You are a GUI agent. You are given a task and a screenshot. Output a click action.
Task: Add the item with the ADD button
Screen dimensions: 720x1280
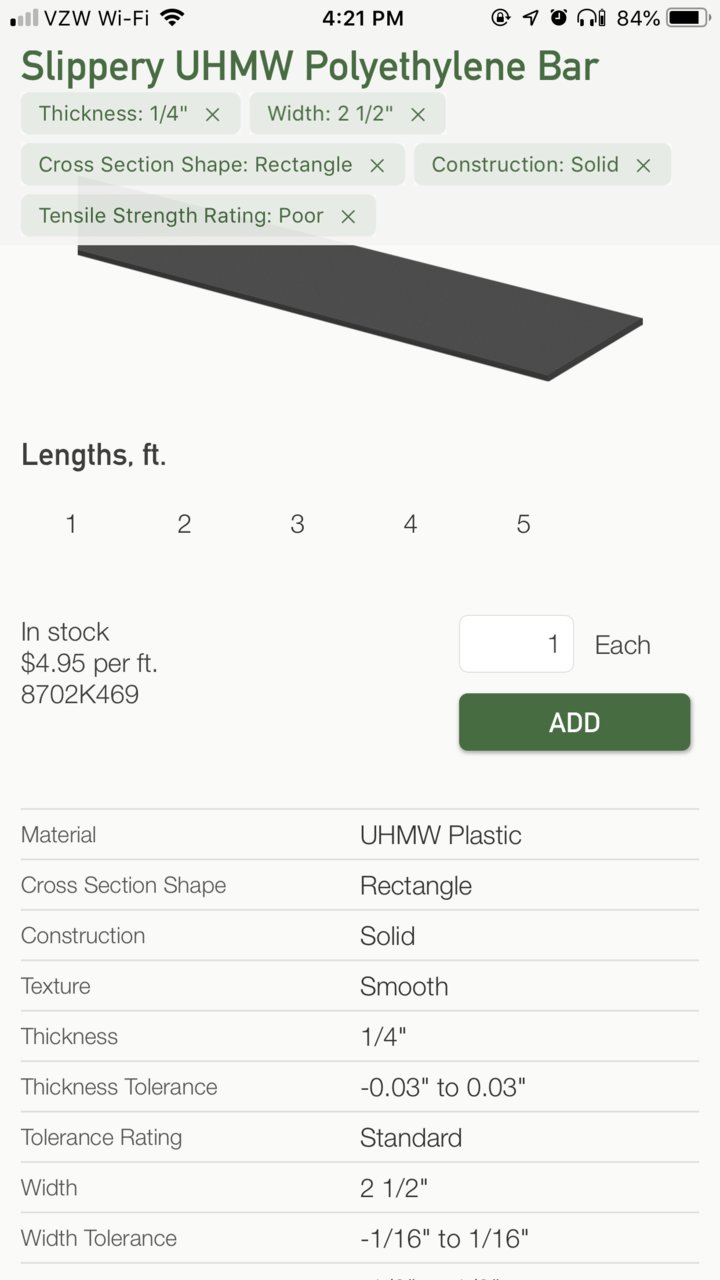(x=575, y=722)
